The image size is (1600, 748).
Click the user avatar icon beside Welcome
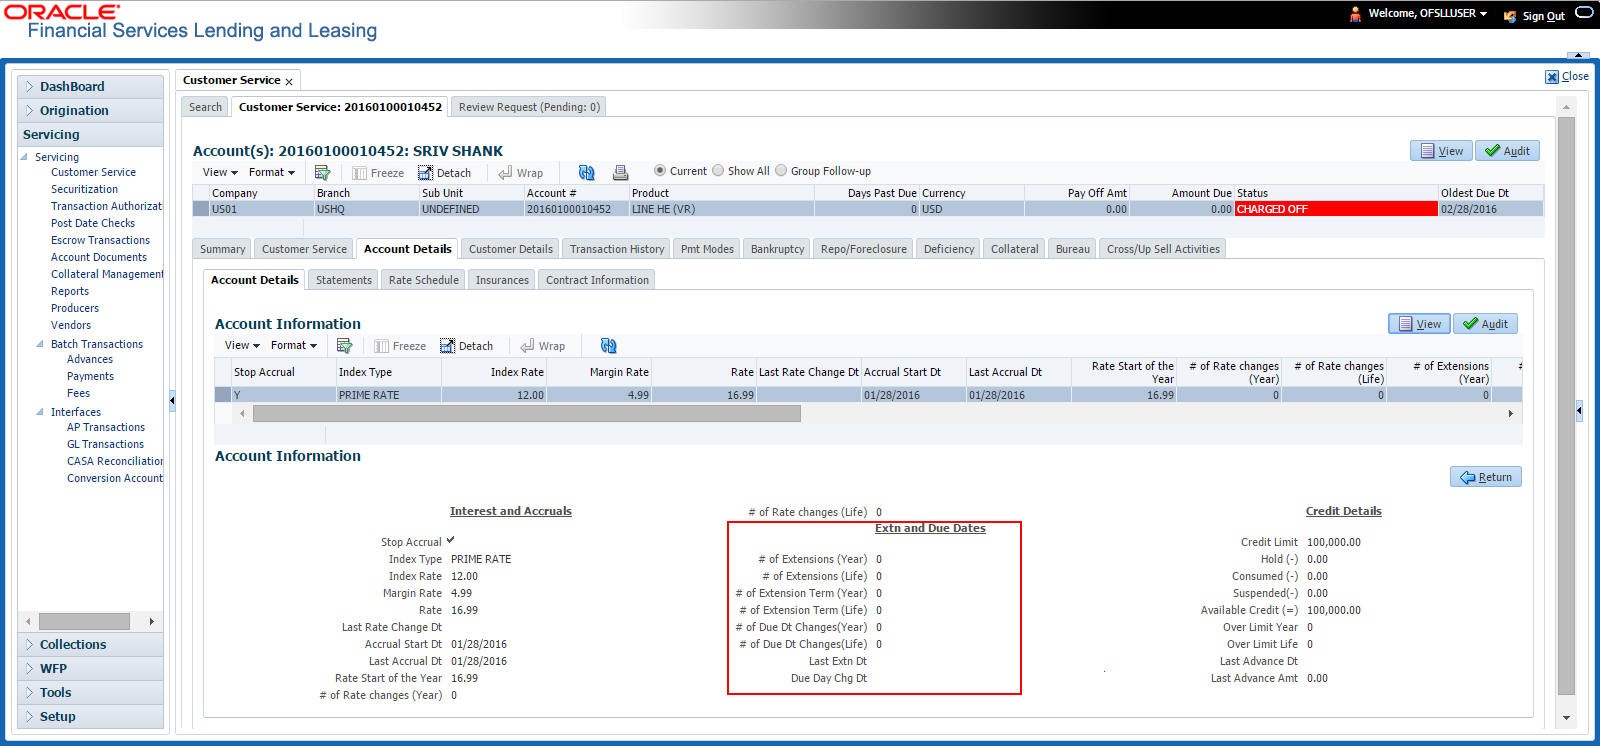[x=1355, y=13]
